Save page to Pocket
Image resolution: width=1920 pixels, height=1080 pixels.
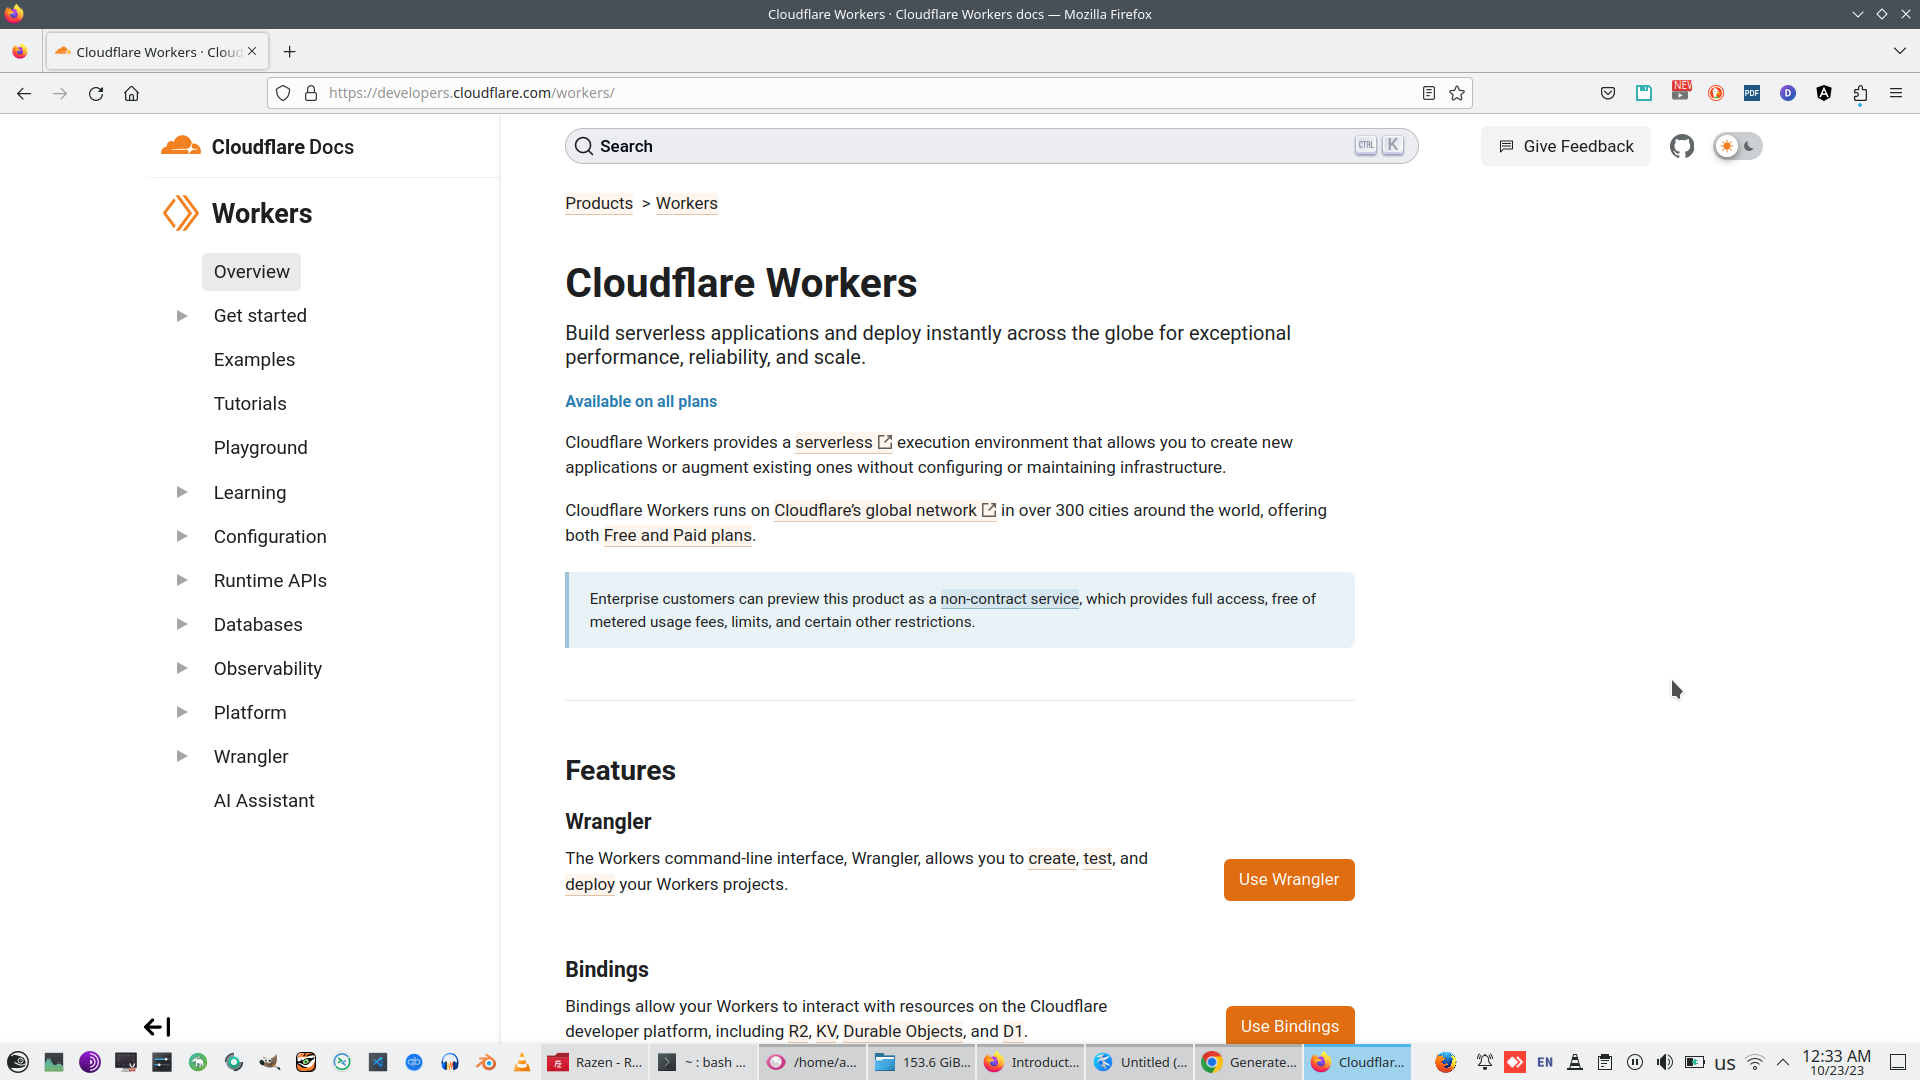[1608, 93]
